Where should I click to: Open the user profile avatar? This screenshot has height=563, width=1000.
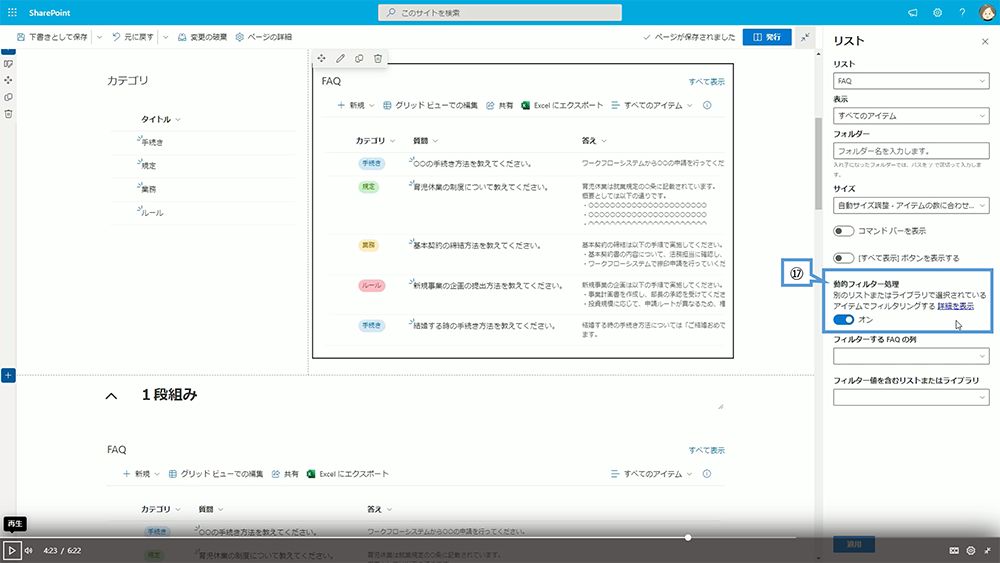(x=987, y=13)
